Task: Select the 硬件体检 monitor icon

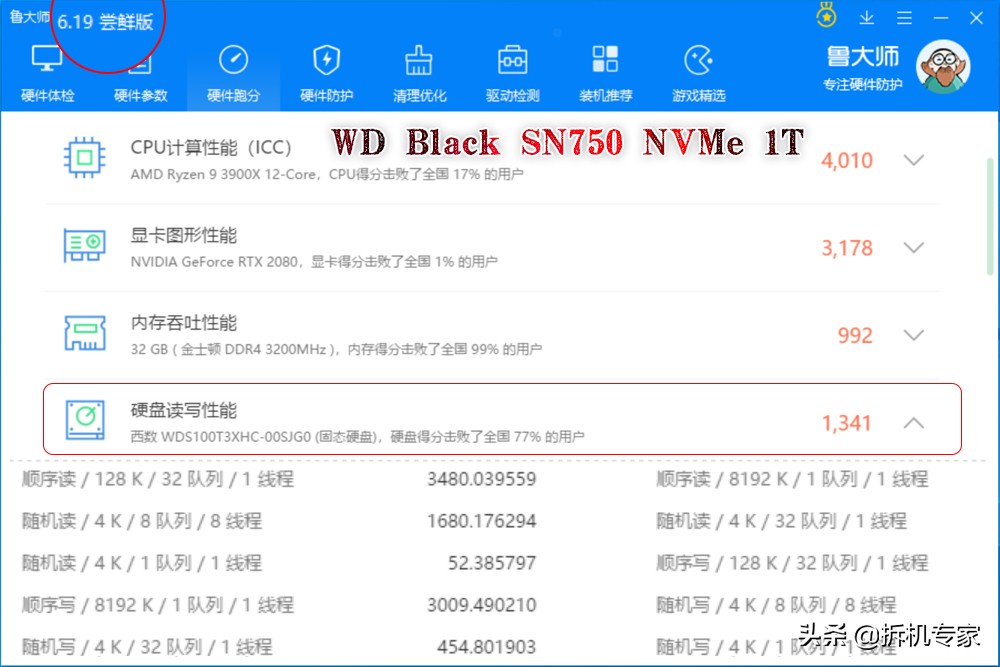Action: (x=46, y=62)
